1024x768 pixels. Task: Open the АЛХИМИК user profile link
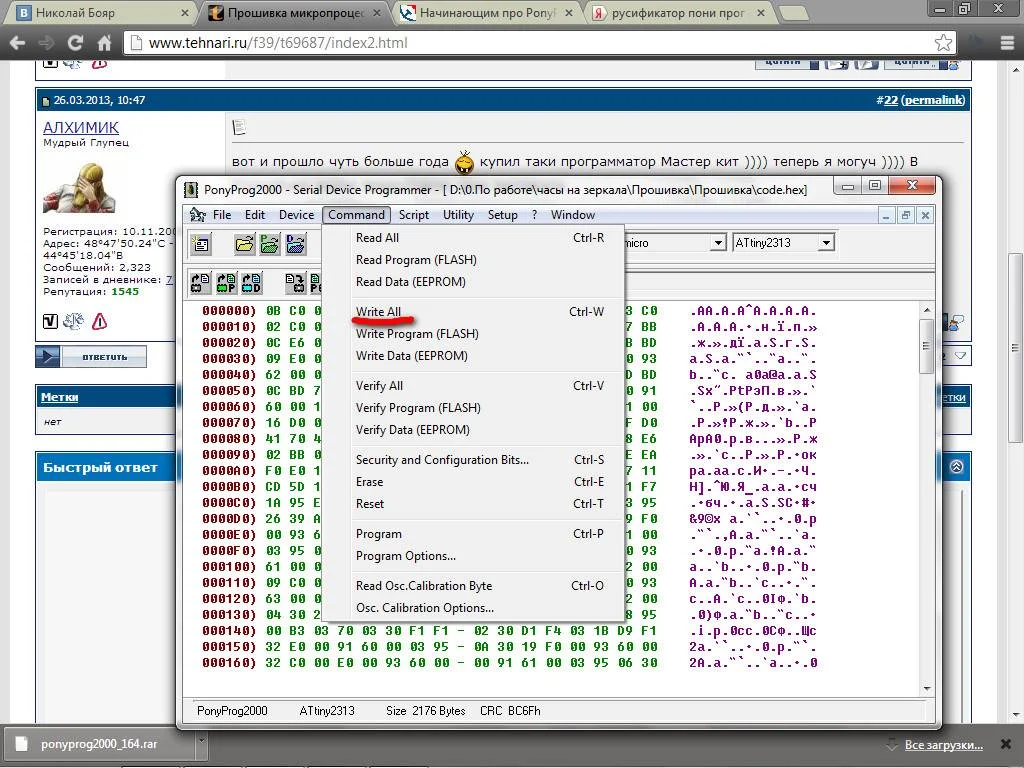[x=81, y=127]
